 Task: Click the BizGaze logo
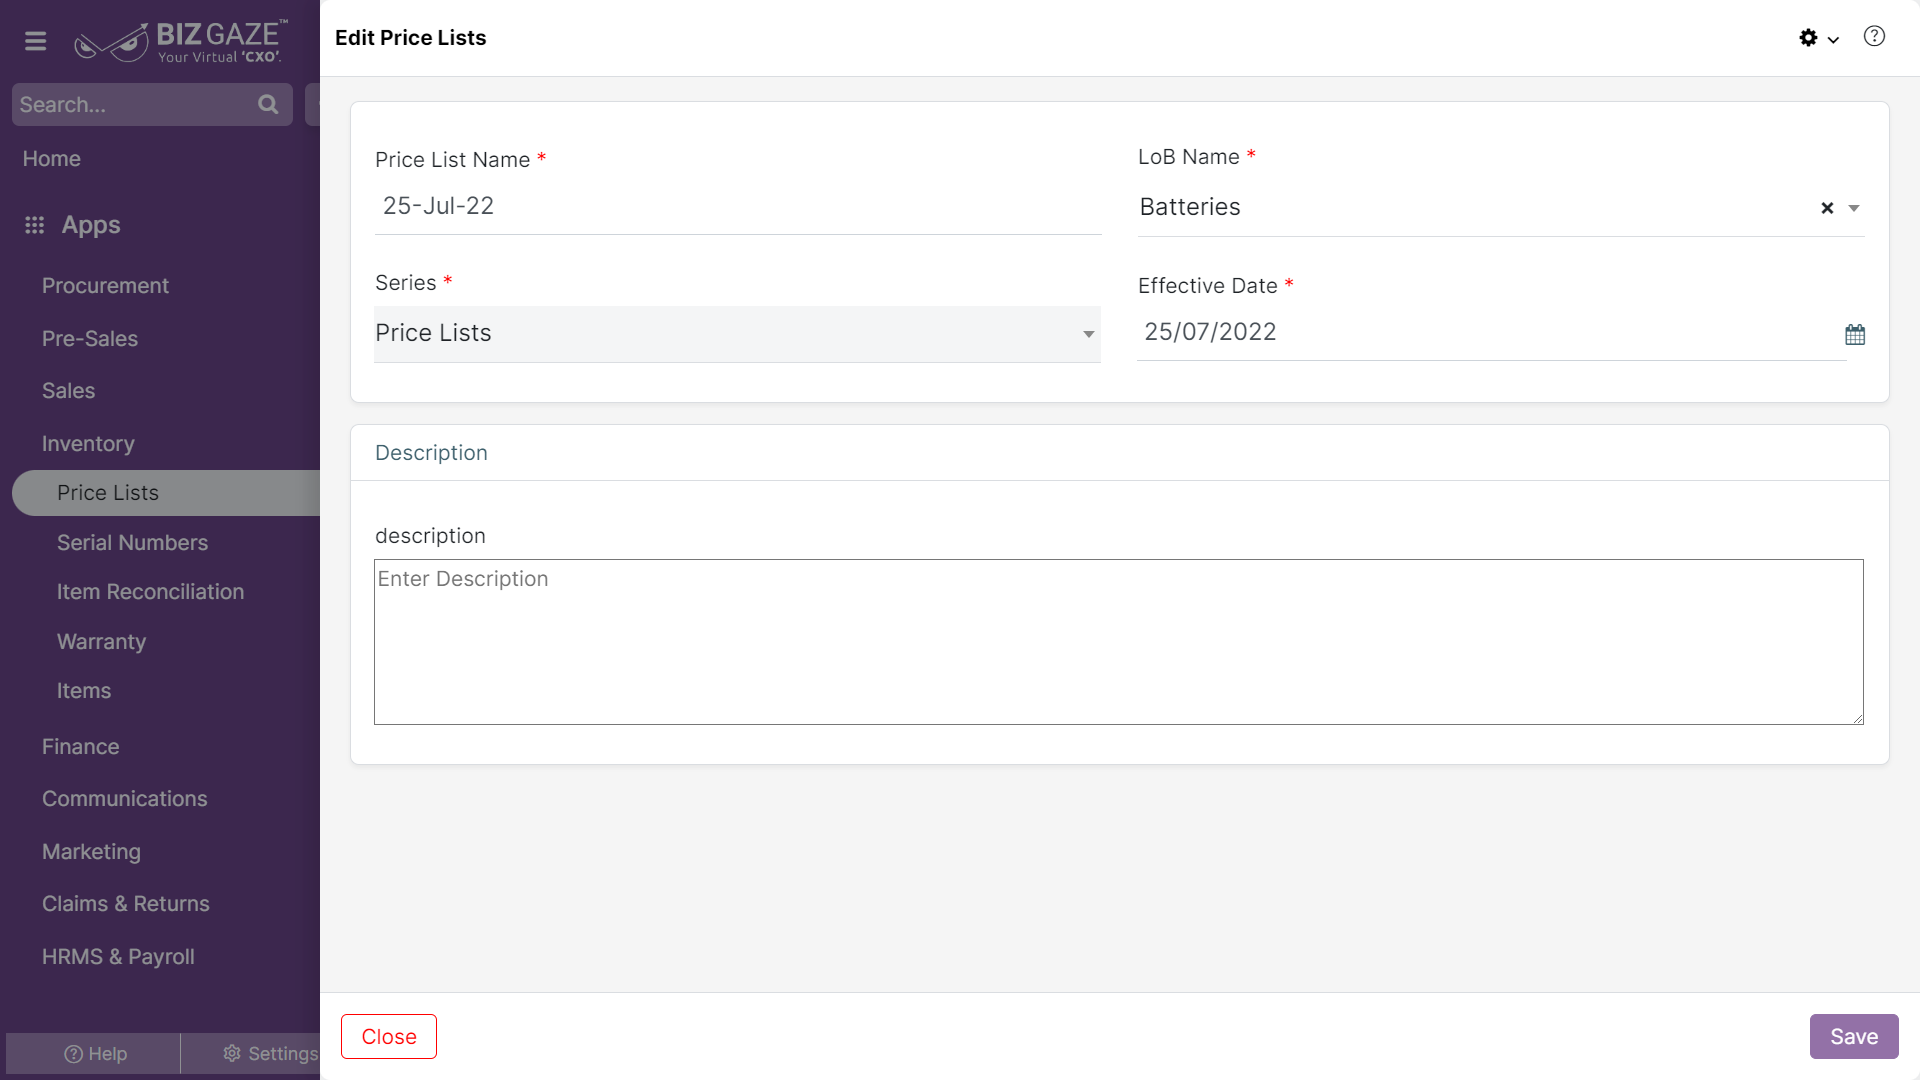(181, 42)
